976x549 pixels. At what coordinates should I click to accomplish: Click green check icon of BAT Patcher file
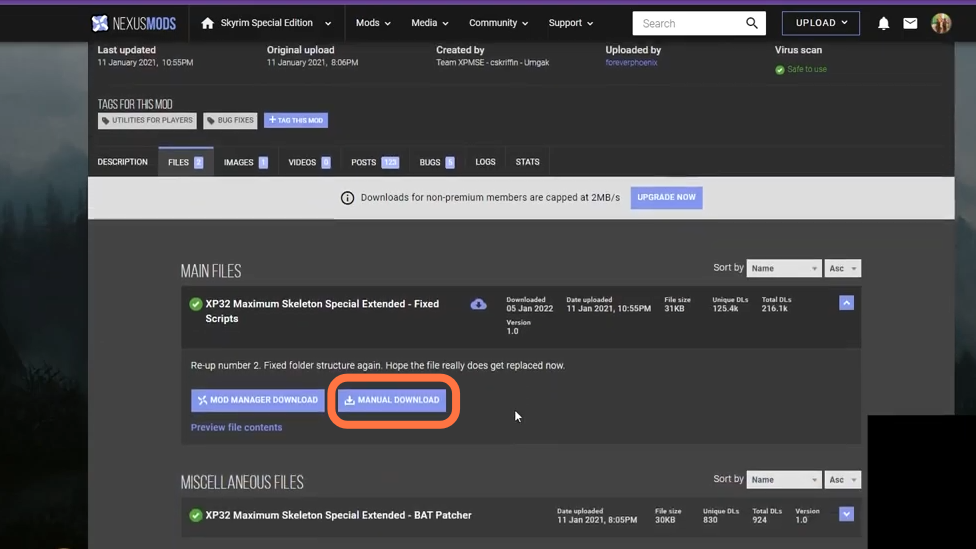(195, 515)
